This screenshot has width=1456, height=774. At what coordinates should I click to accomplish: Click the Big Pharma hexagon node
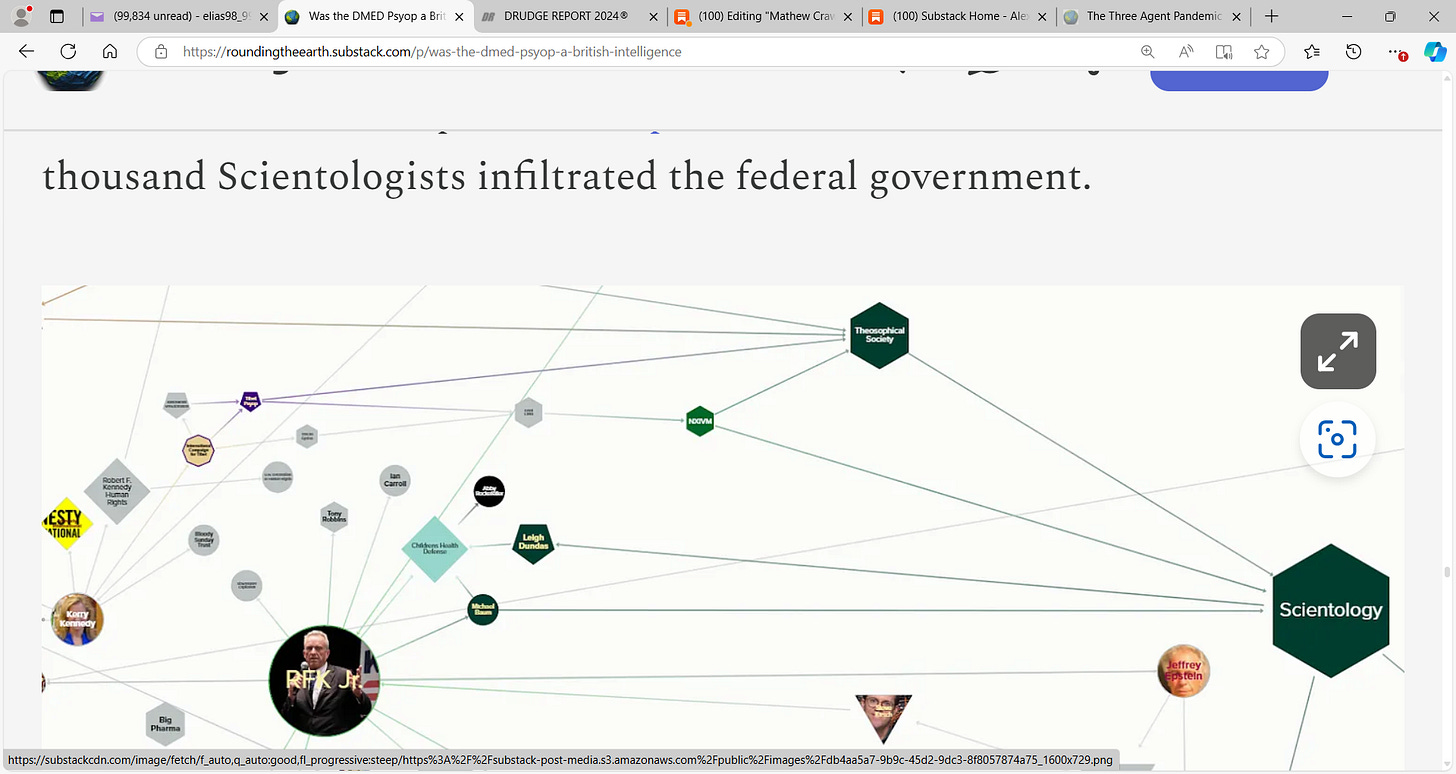click(x=165, y=724)
